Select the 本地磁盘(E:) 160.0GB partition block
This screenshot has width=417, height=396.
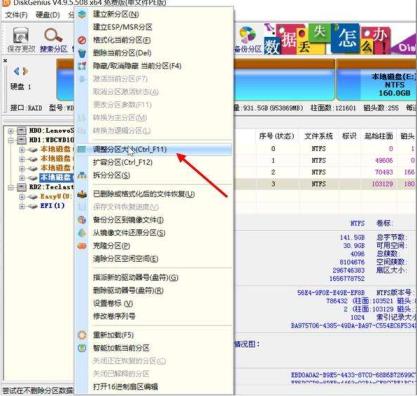(377, 80)
